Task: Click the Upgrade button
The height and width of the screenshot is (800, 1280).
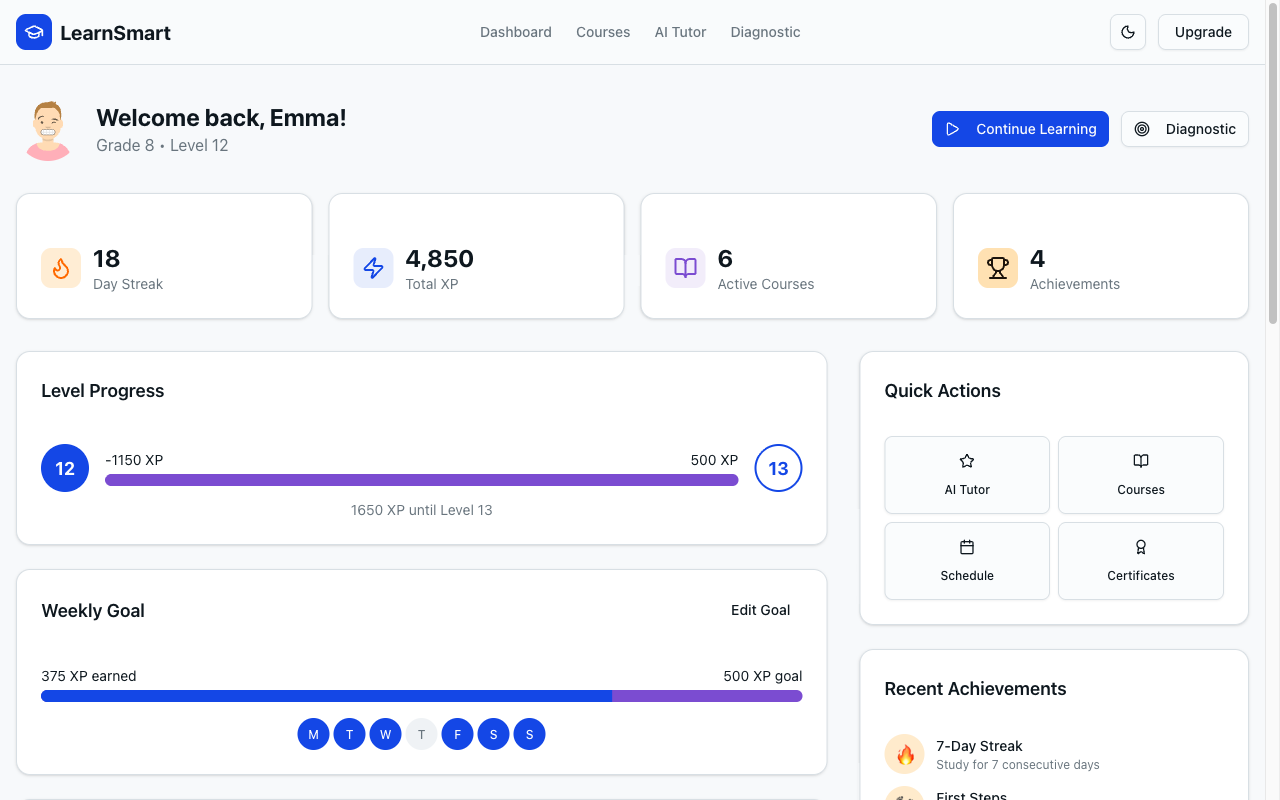Action: [1202, 32]
